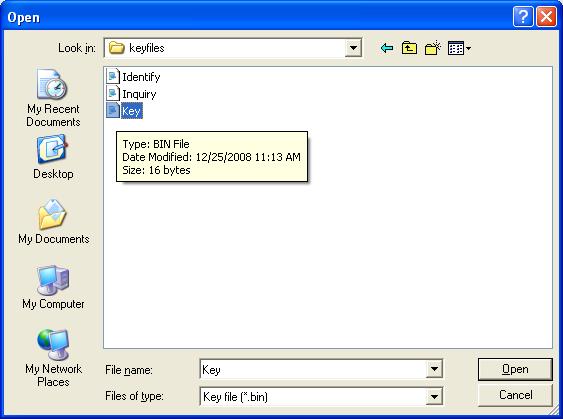Click the Open button
Screen dimensions: 563x419
coord(515,369)
